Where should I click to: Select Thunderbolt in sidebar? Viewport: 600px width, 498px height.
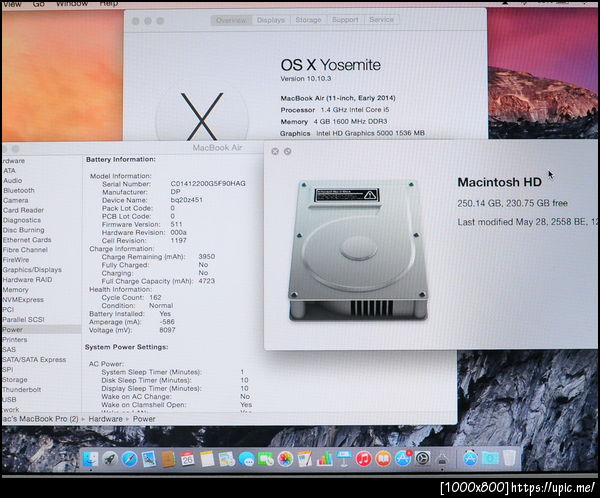[22, 390]
